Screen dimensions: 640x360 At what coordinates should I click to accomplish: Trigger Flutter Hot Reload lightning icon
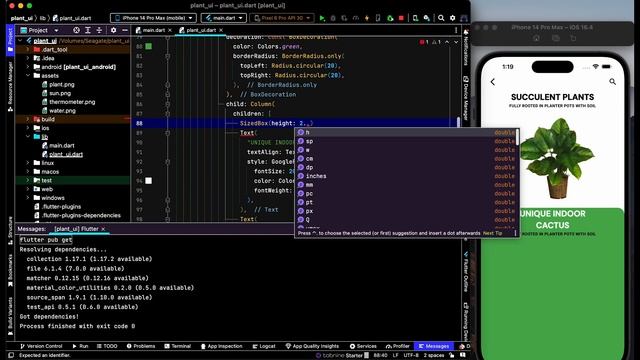(x=367, y=18)
